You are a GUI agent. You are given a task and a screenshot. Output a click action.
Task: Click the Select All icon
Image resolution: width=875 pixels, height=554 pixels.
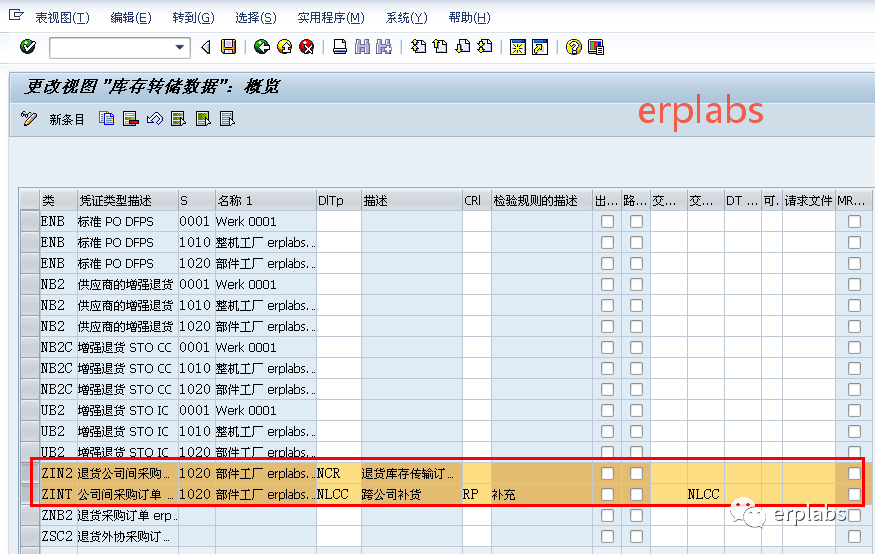pos(179,119)
